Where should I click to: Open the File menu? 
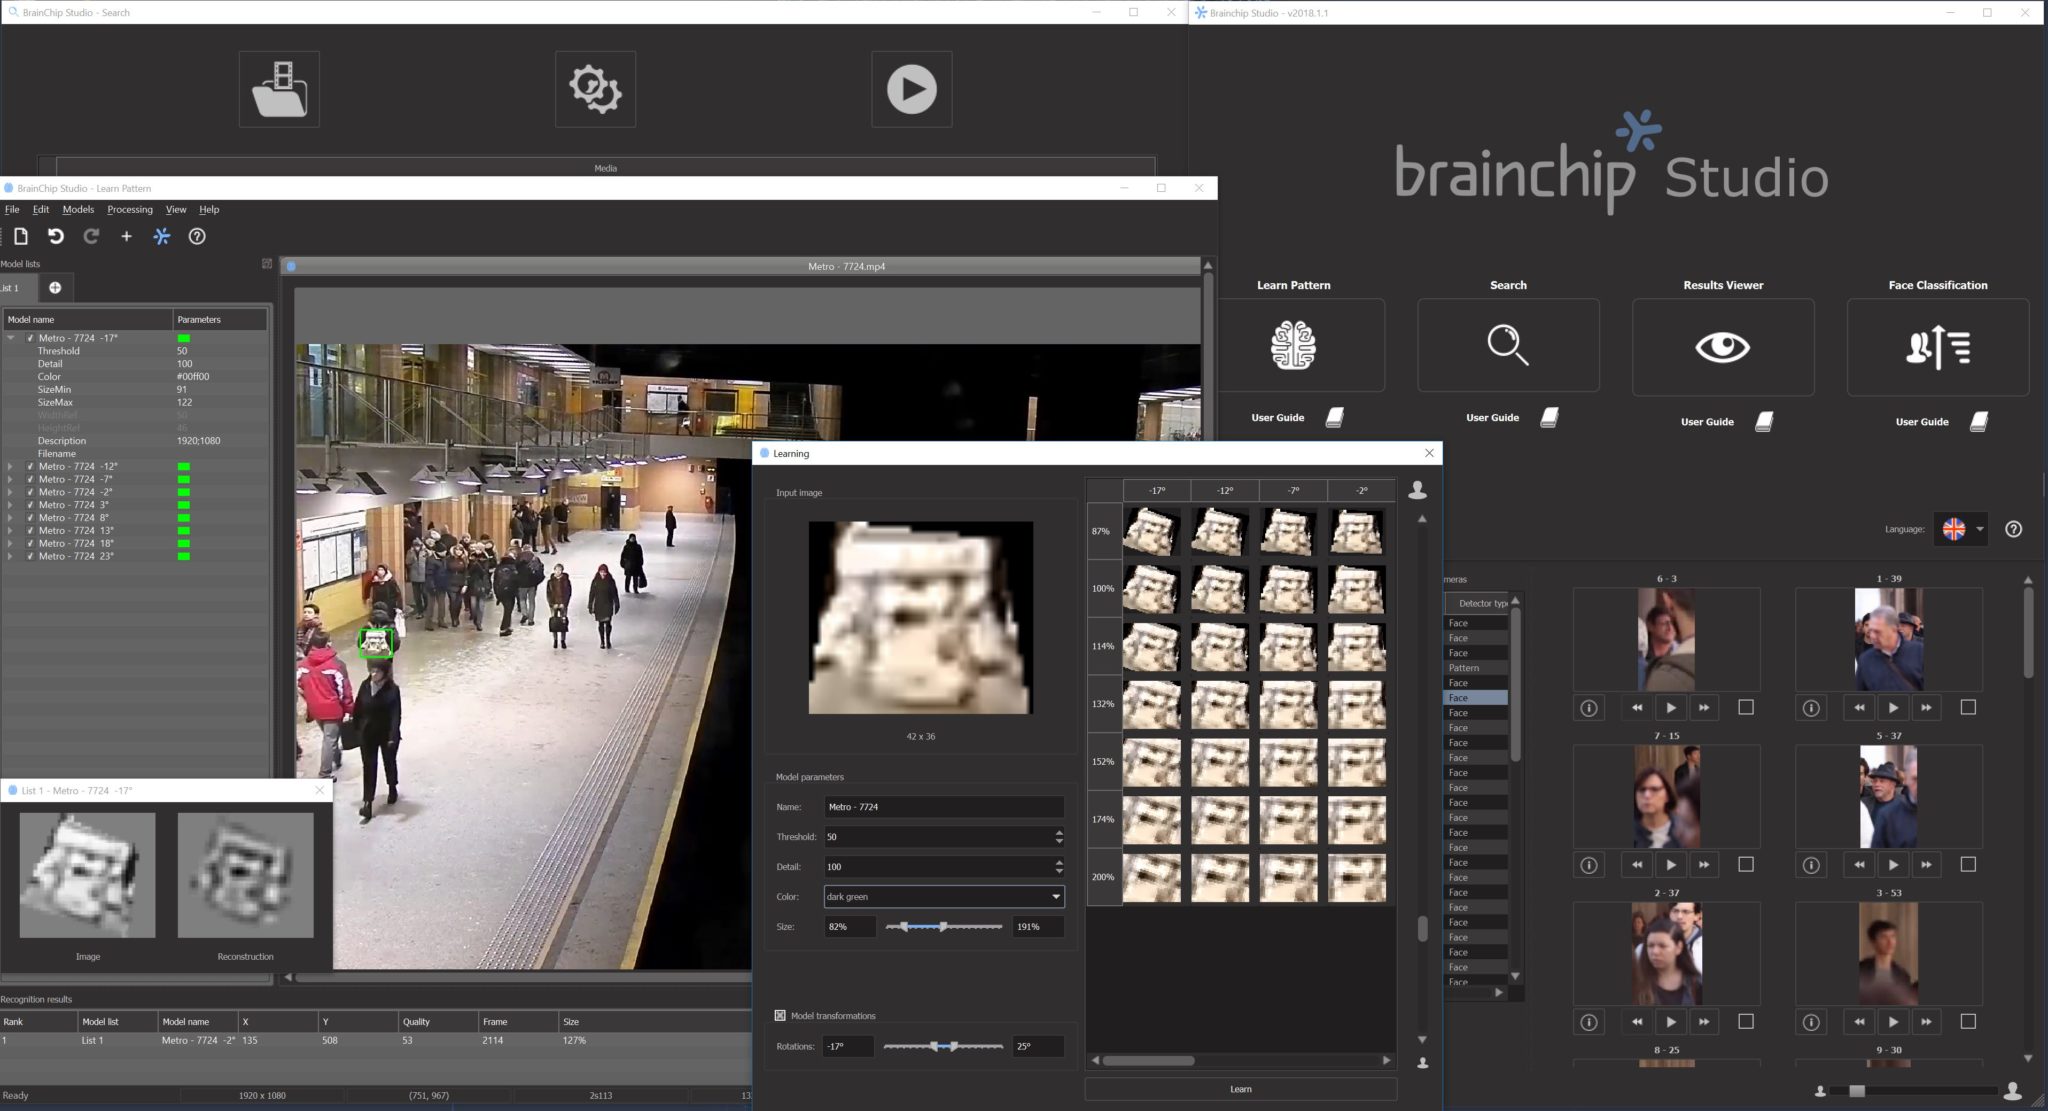pyautogui.click(x=12, y=209)
